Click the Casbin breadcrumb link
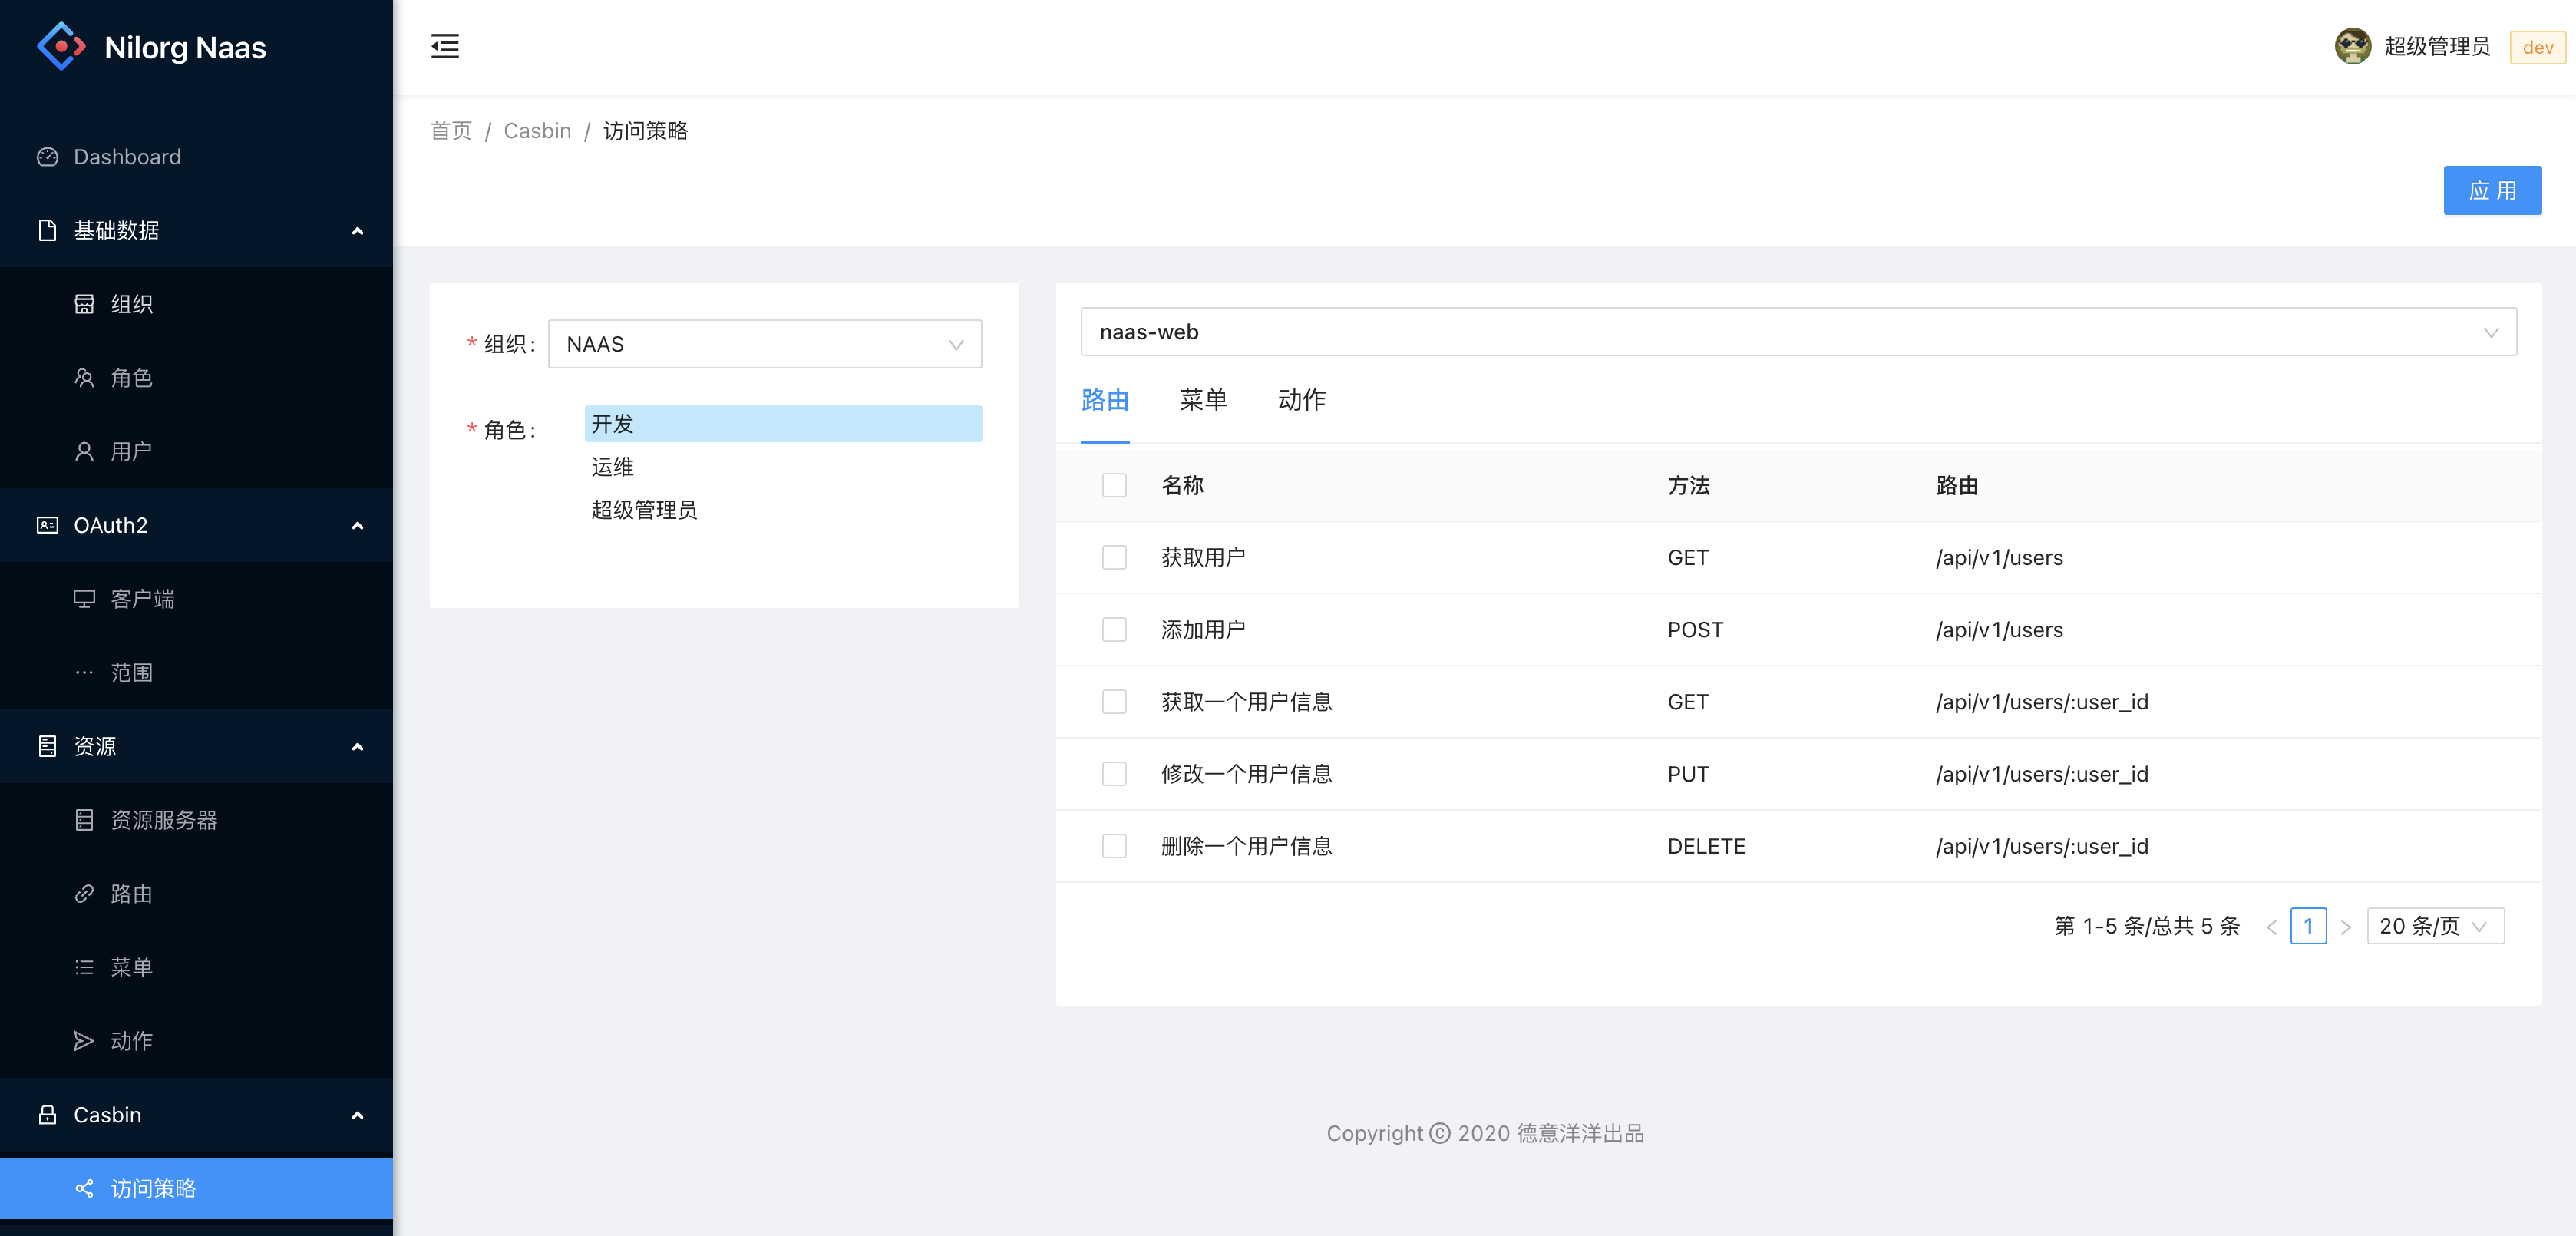This screenshot has height=1236, width=2576. [x=537, y=131]
